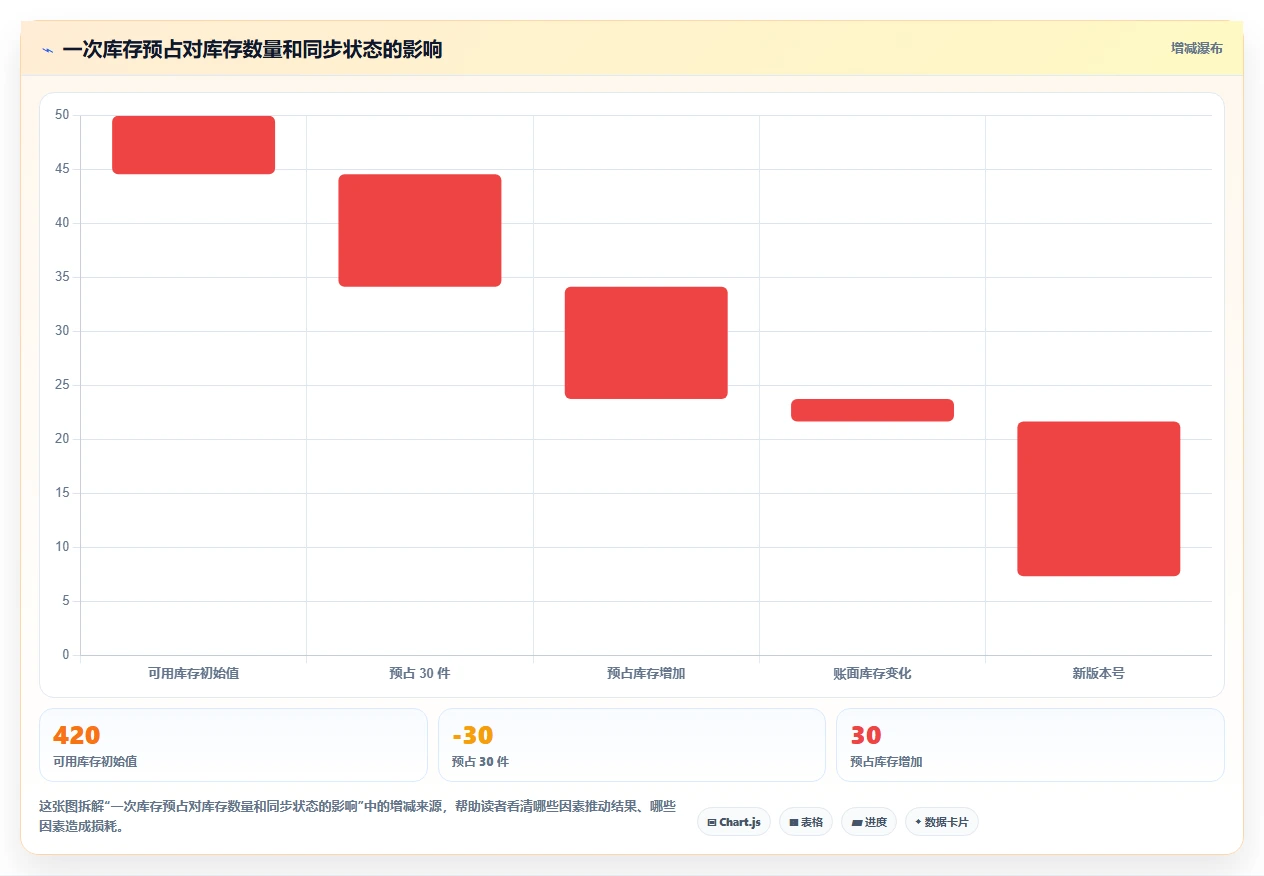Click the y-axis value 50
This screenshot has width=1264, height=876.
click(x=63, y=115)
